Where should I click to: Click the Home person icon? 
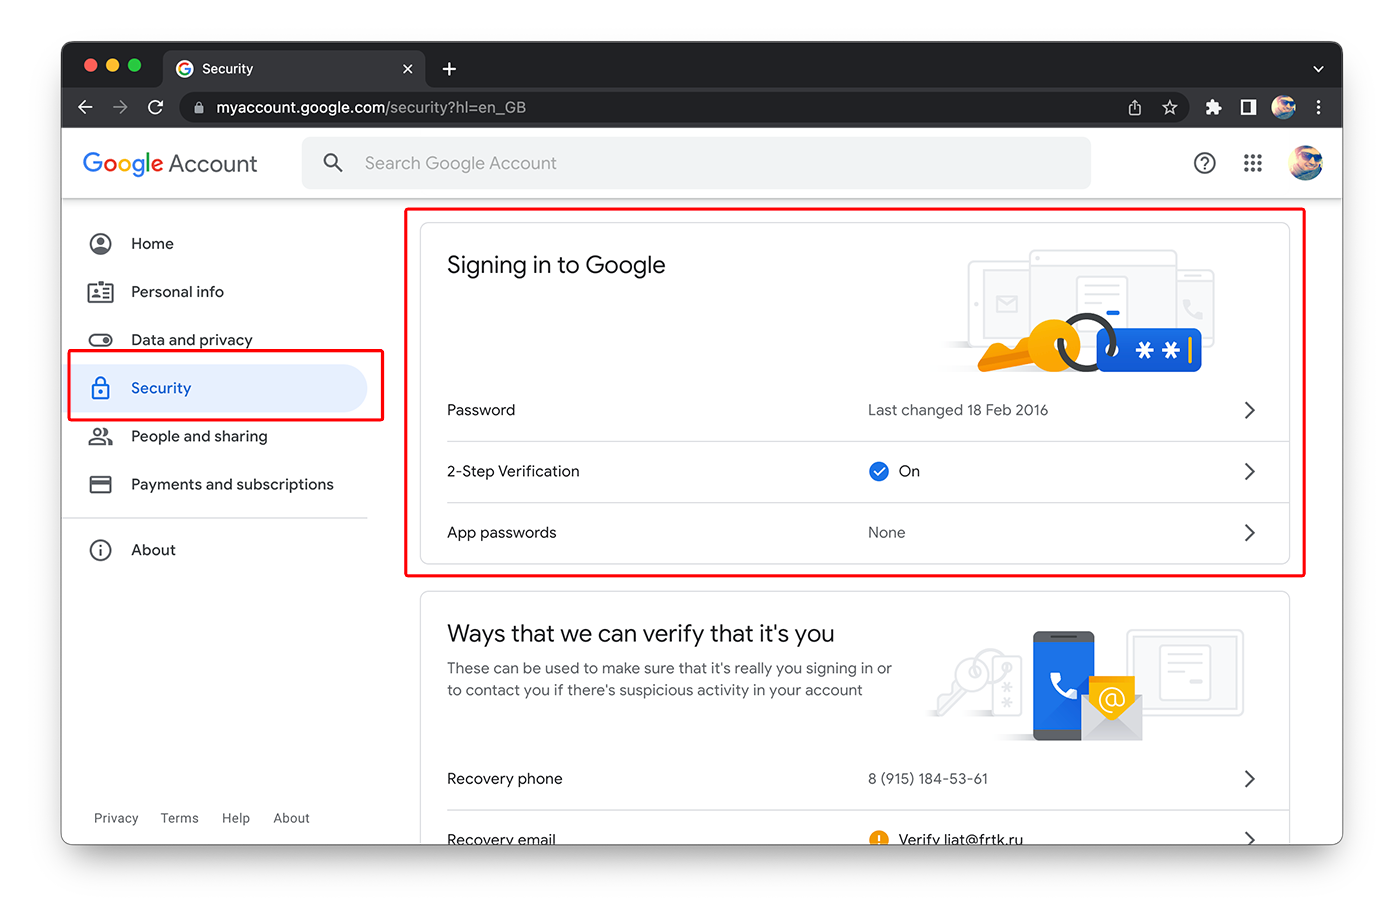point(101,244)
